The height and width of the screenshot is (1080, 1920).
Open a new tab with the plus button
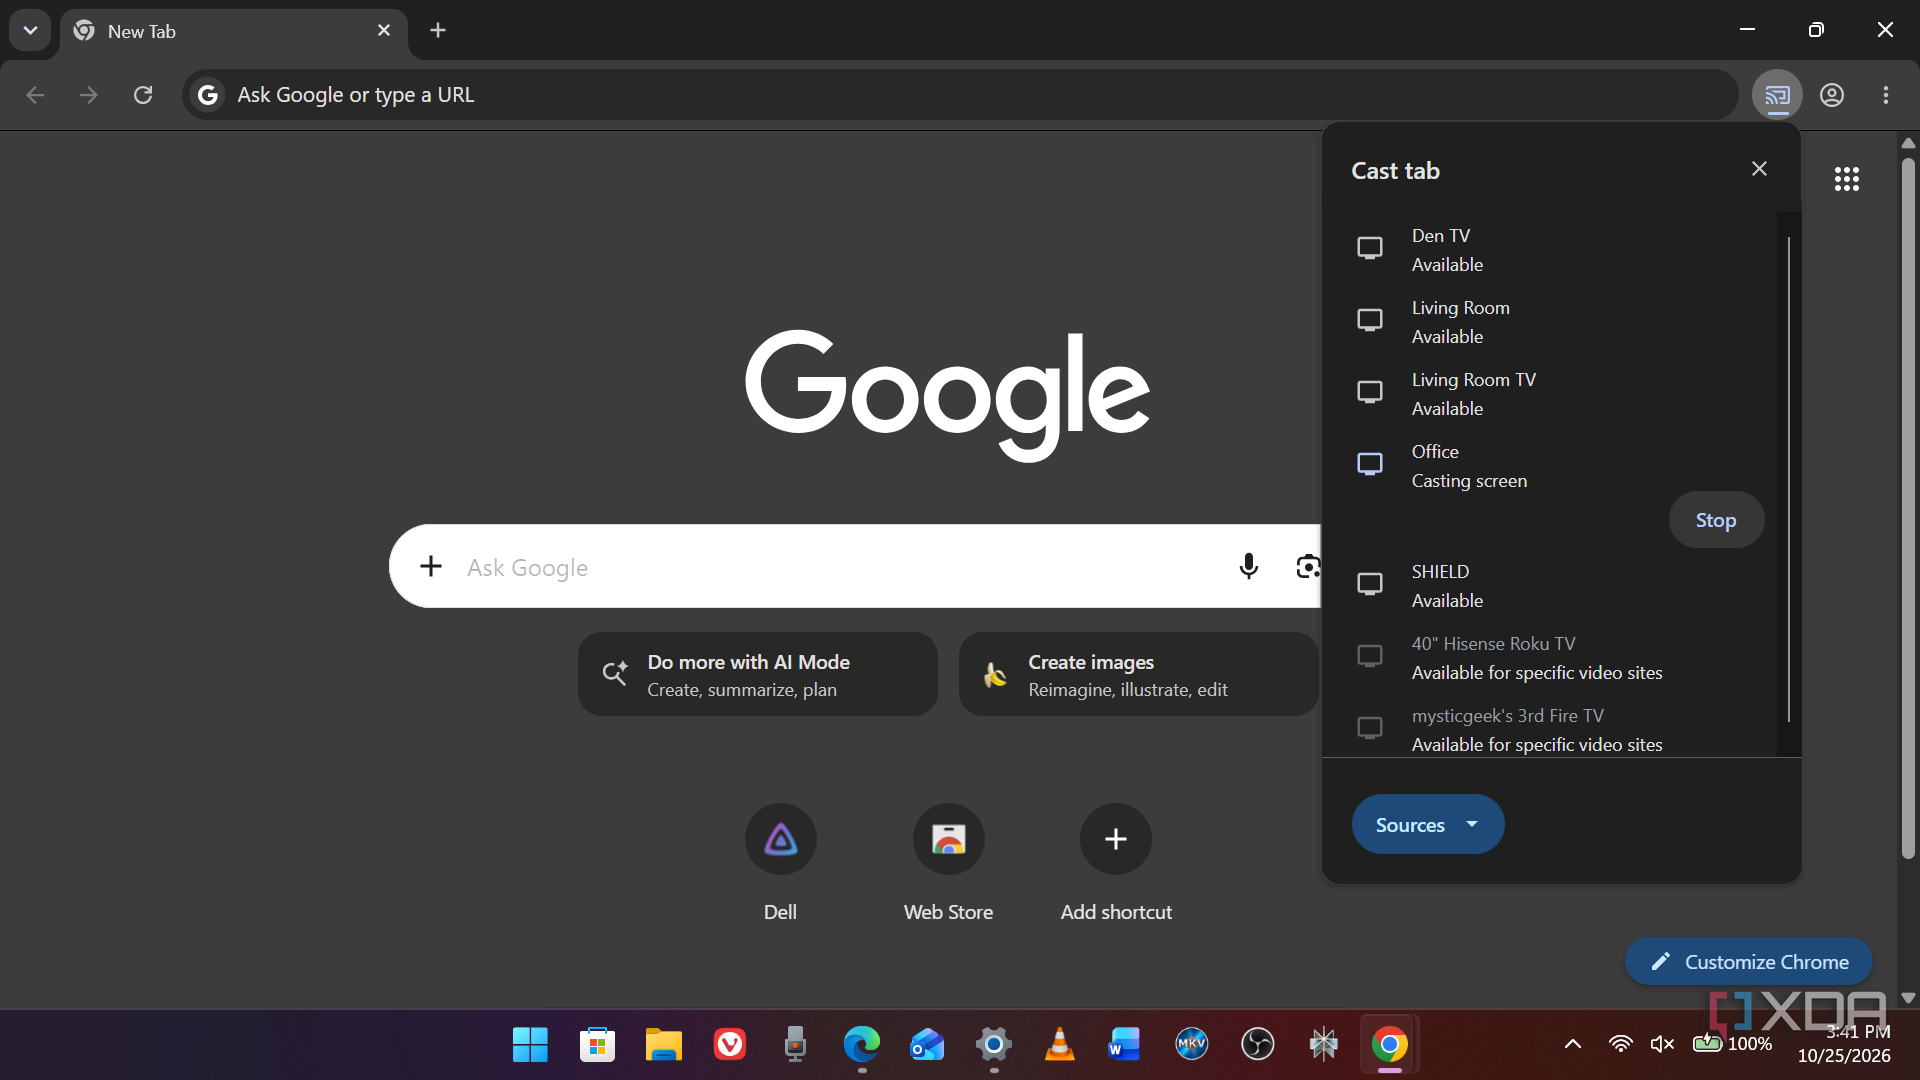(438, 30)
